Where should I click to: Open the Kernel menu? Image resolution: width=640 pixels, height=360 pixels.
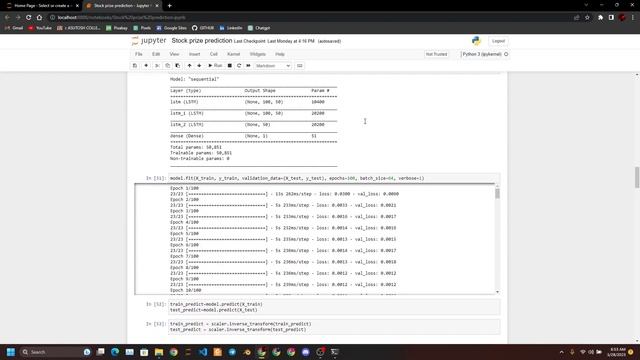pos(233,54)
